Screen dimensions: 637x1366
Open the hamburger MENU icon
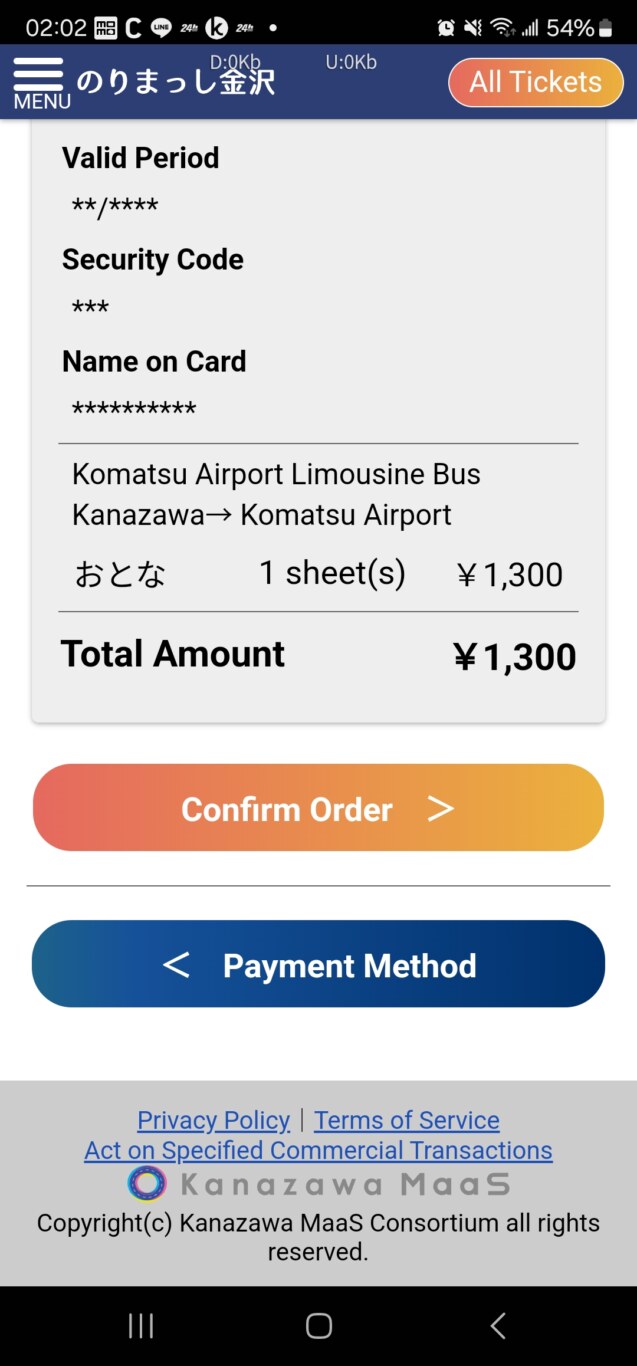[39, 83]
